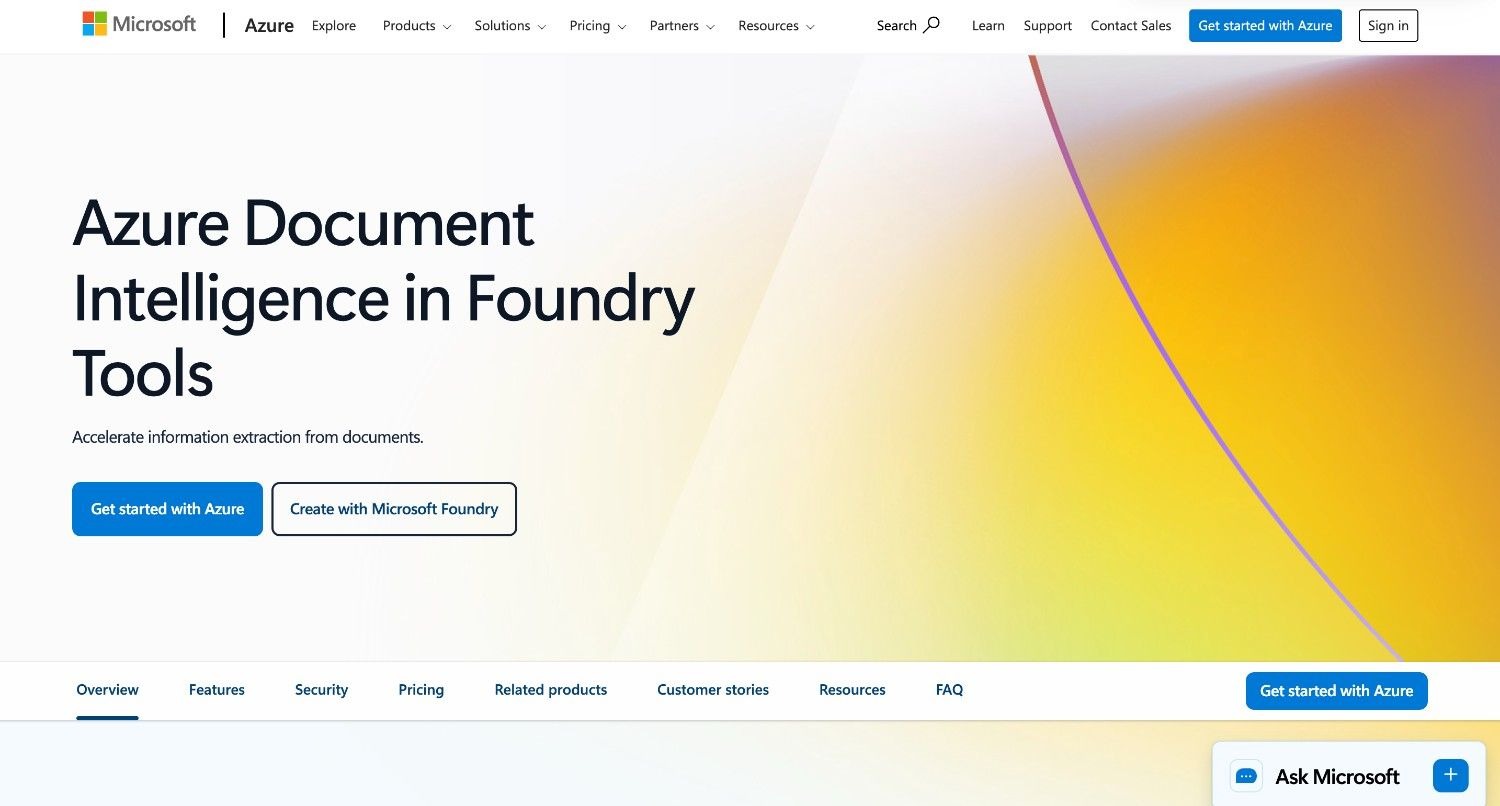
Task: Click the header Get started with Azure button
Action: click(x=1265, y=26)
